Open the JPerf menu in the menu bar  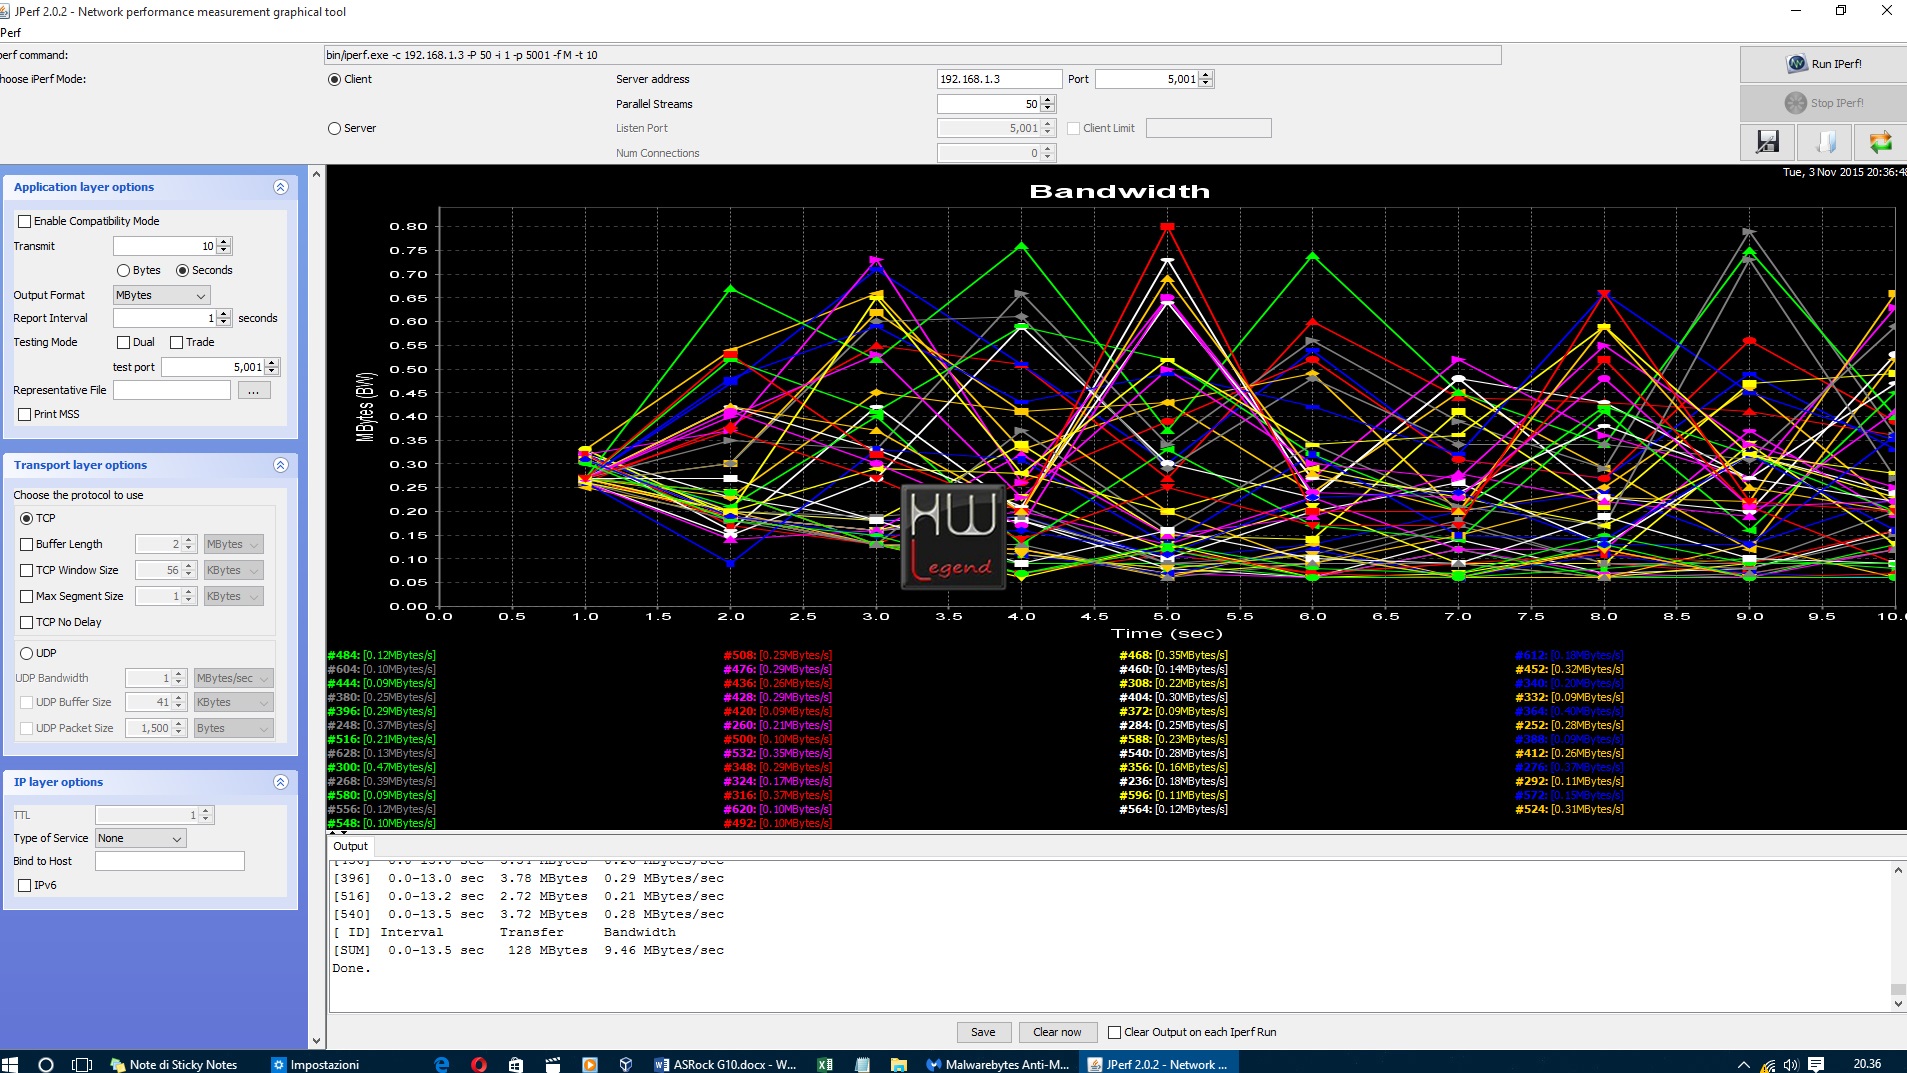click(10, 32)
